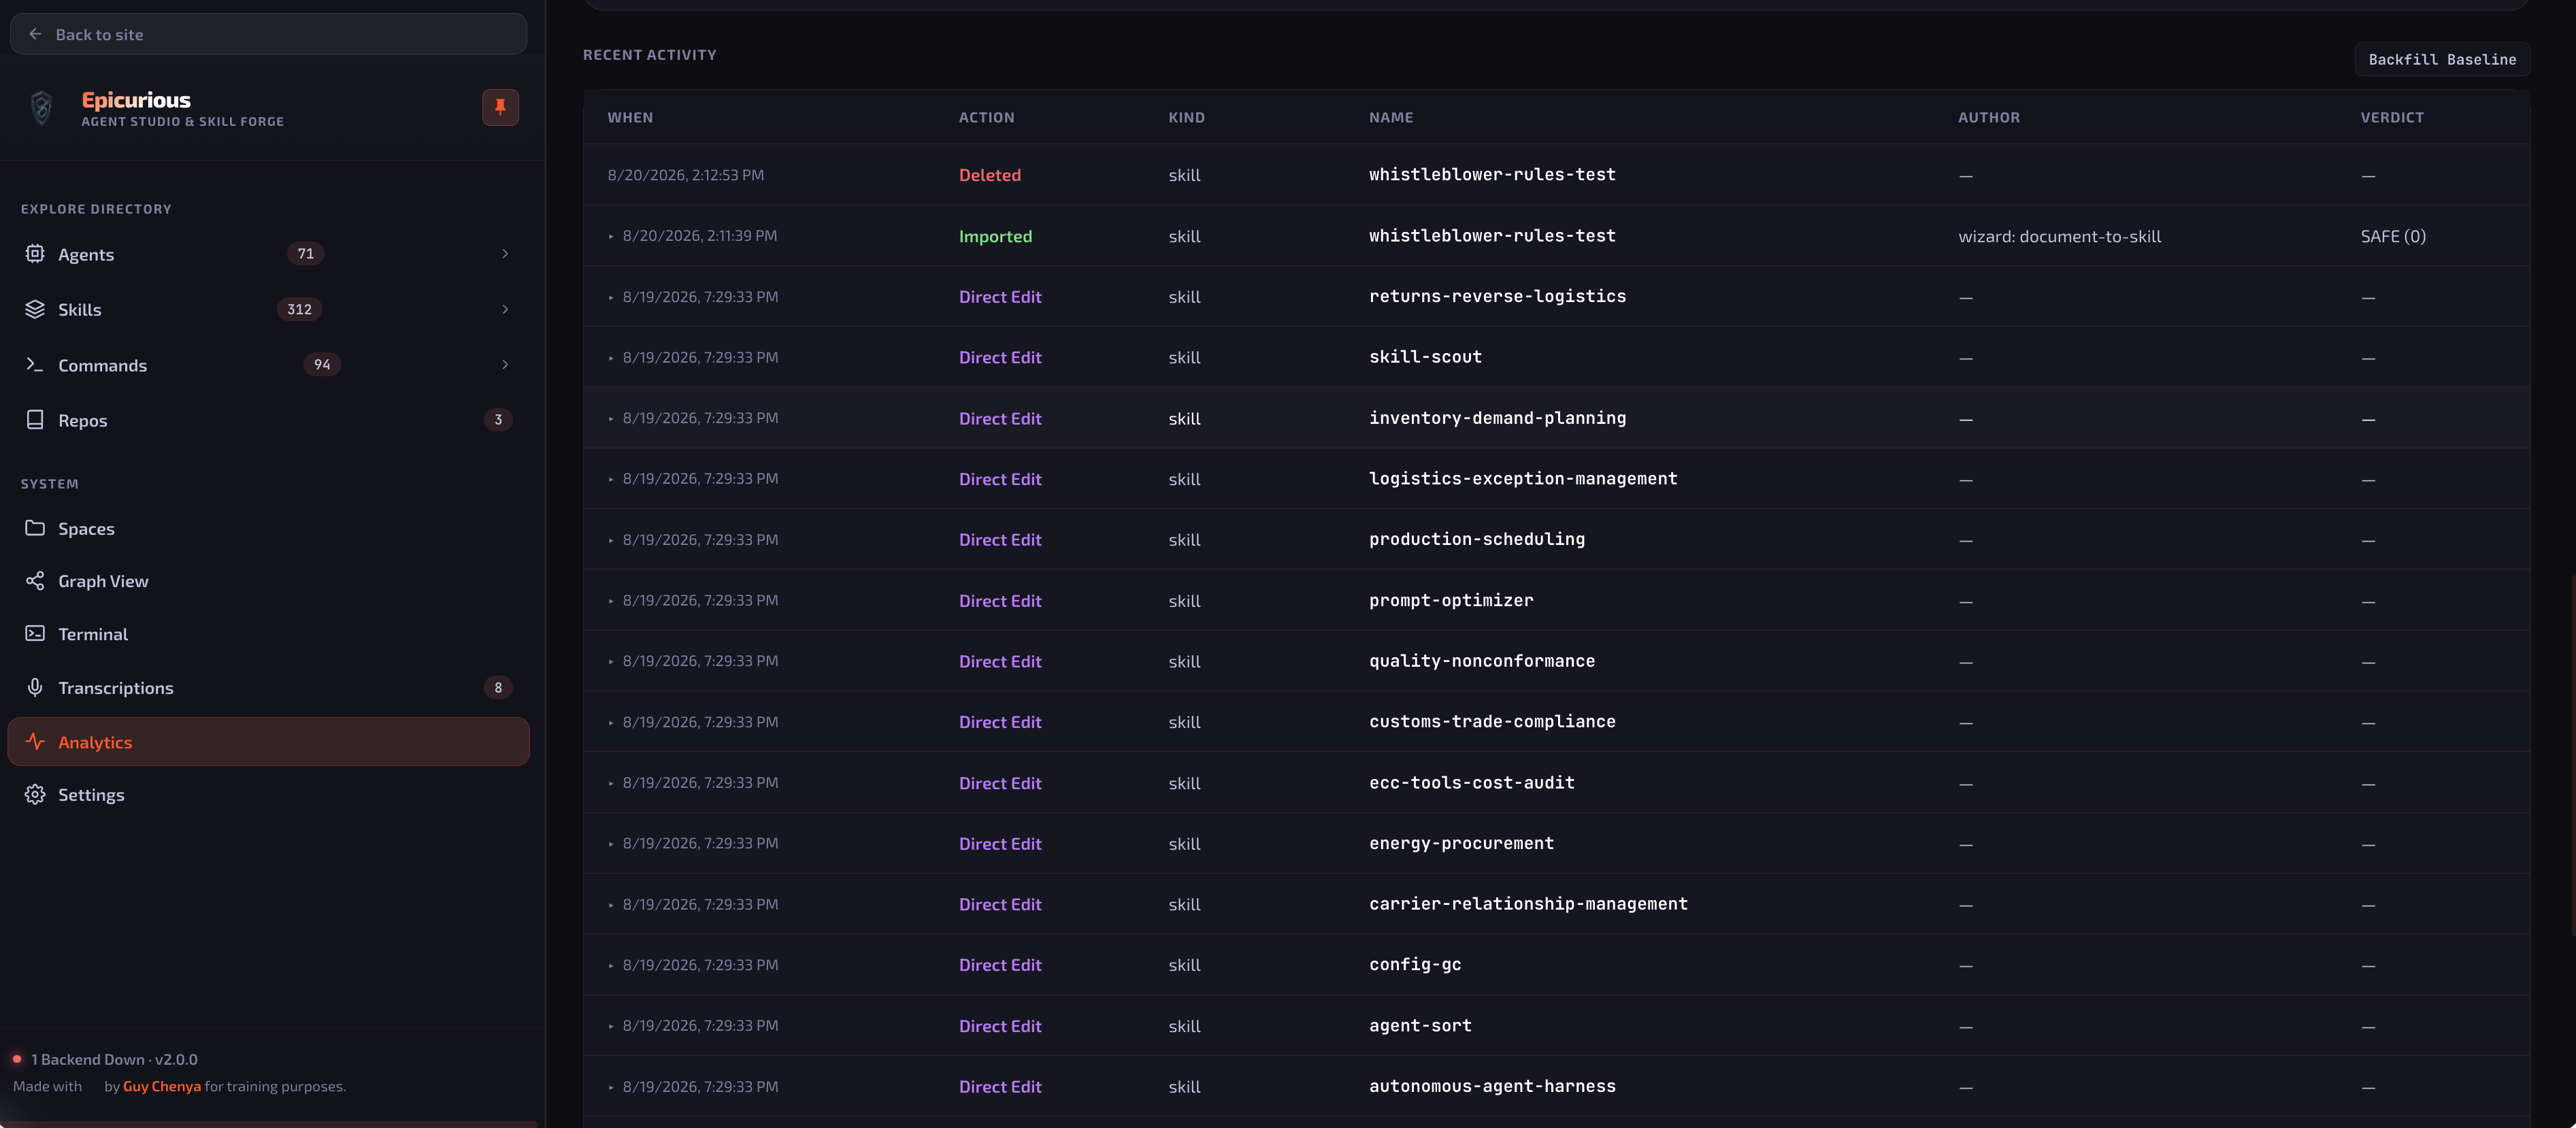Click the Terminal window icon

pyautogui.click(x=35, y=634)
